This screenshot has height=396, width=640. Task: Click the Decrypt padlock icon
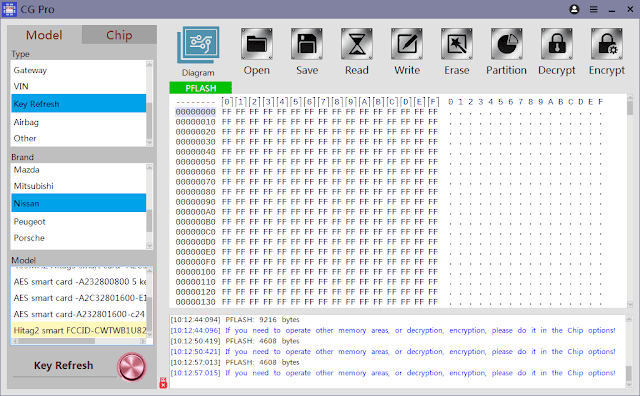(x=557, y=44)
